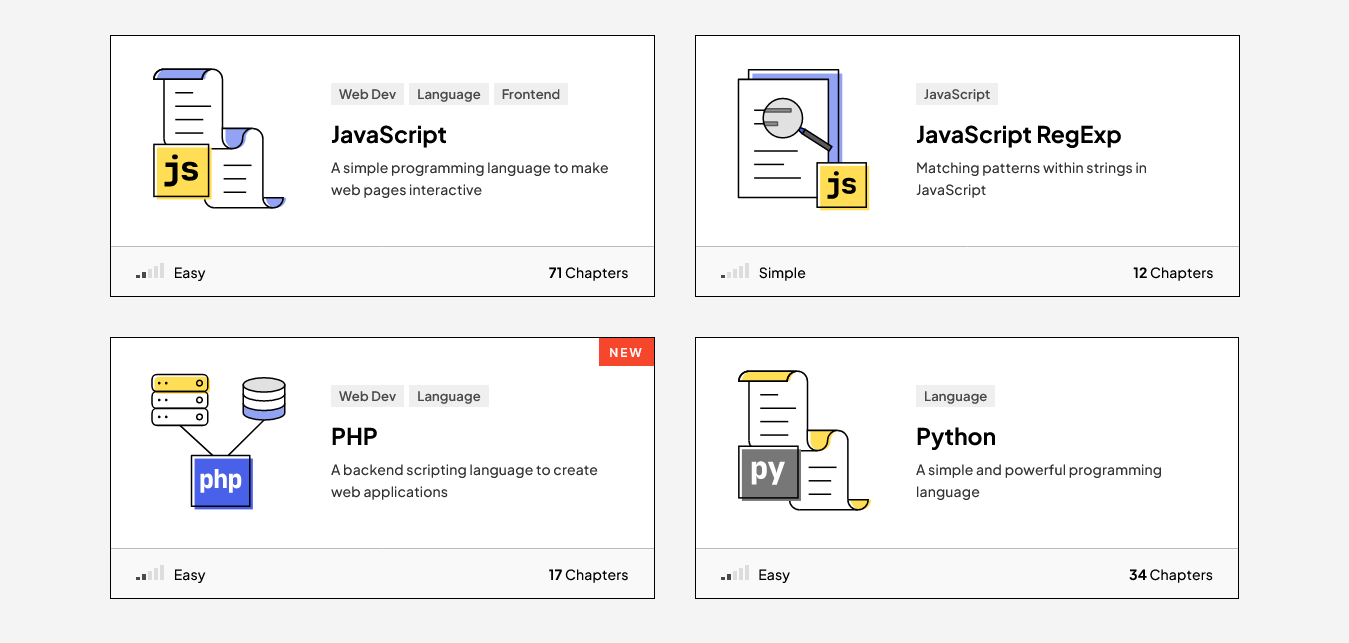Screen dimensions: 1349x643
Task: Click description 'A simple programming language to make'
Action: click(x=470, y=168)
